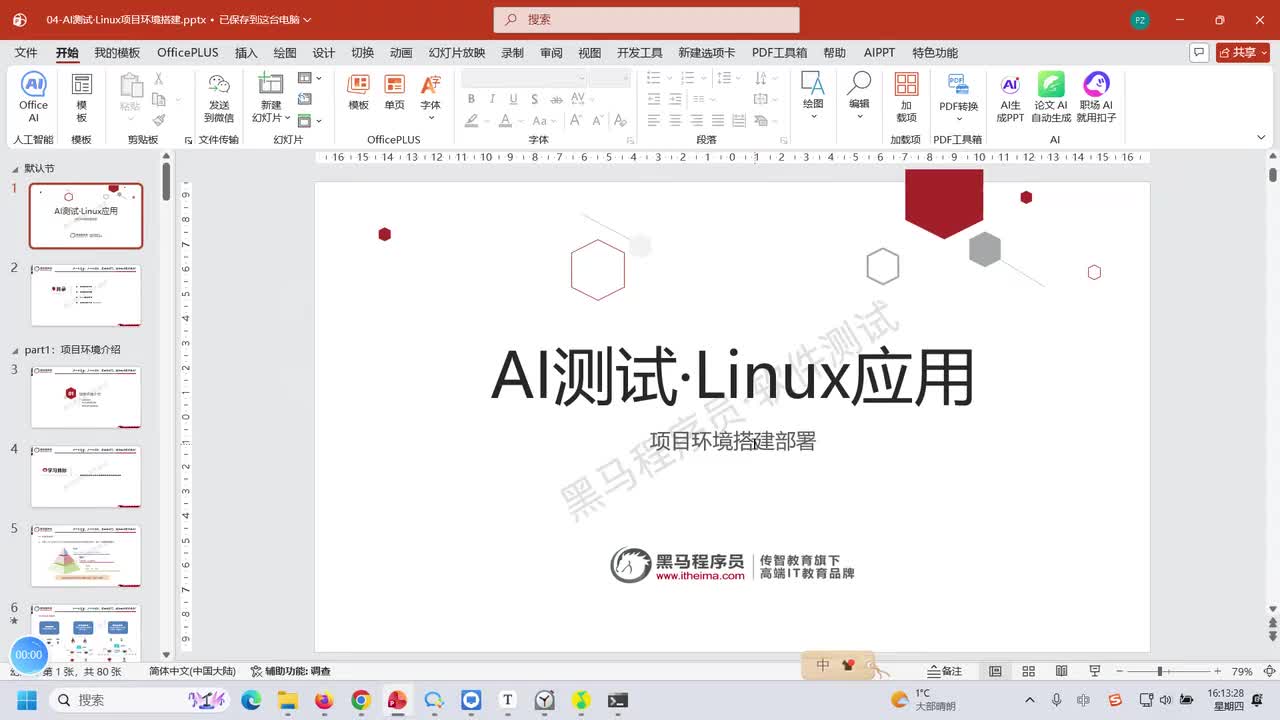Image resolution: width=1280 pixels, height=720 pixels.
Task: Open file save-location dropdown in title bar
Action: (307, 20)
